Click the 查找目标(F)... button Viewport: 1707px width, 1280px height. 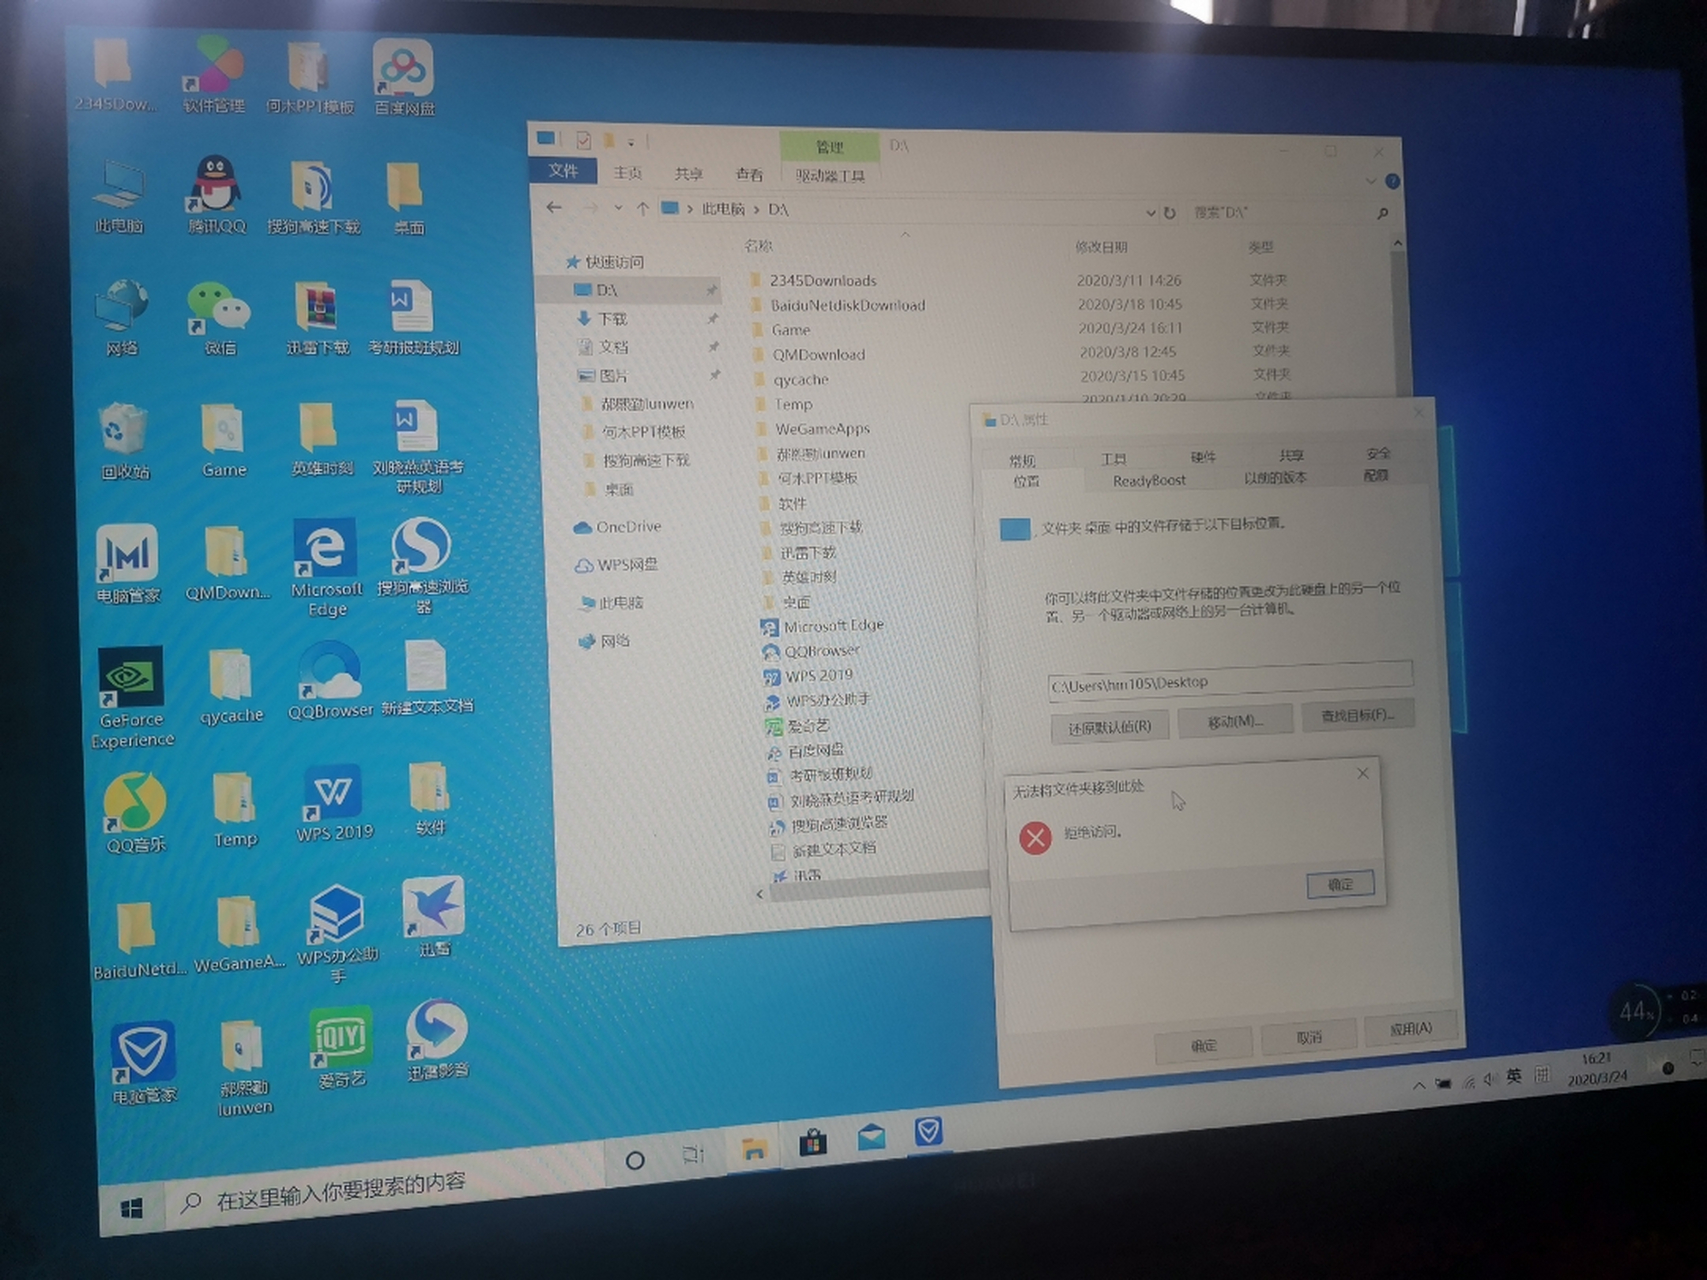(x=1357, y=715)
